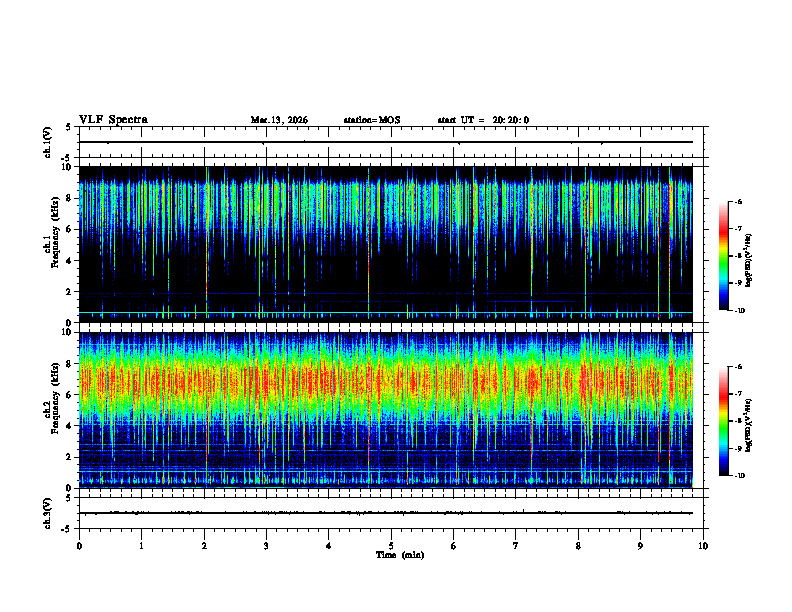
Task: Click the "-5" tick on ch.3(V) axis
Action: coord(66,529)
